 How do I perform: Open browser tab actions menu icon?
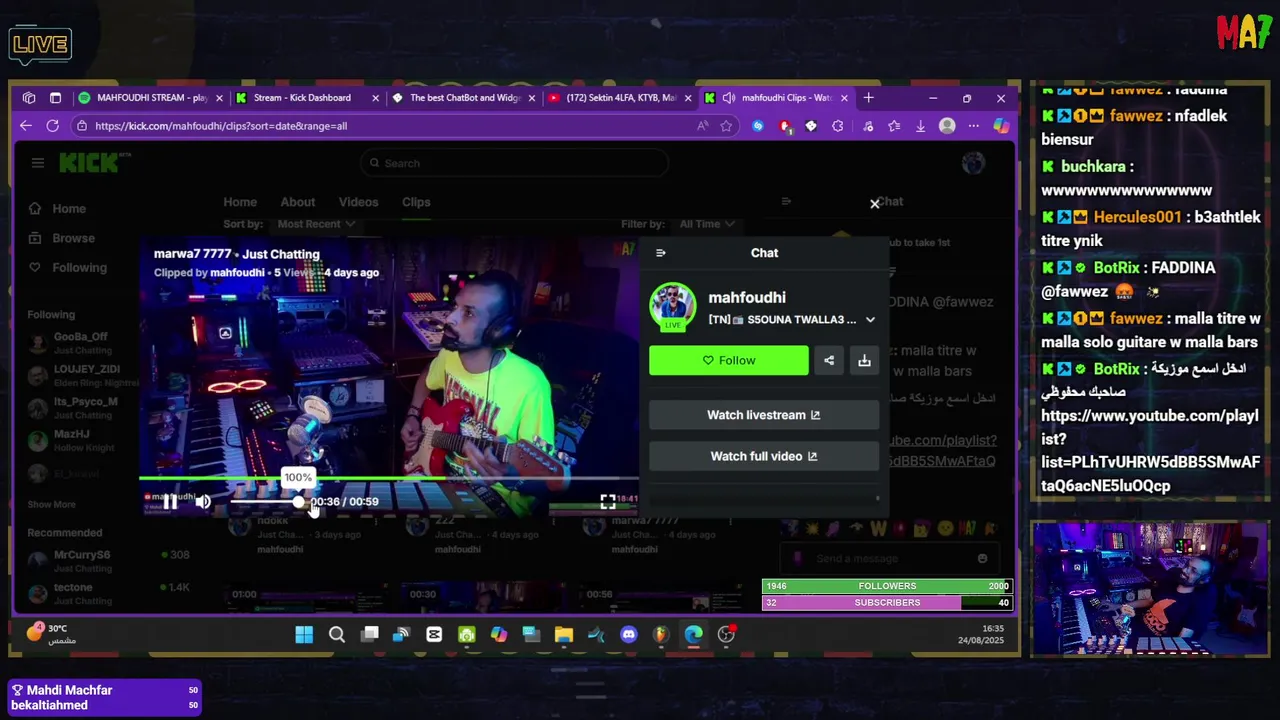pyautogui.click(x=55, y=98)
